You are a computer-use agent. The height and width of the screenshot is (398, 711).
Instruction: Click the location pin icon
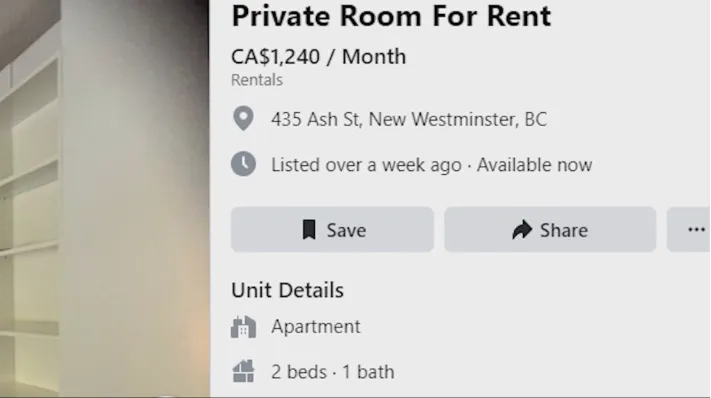click(x=243, y=119)
